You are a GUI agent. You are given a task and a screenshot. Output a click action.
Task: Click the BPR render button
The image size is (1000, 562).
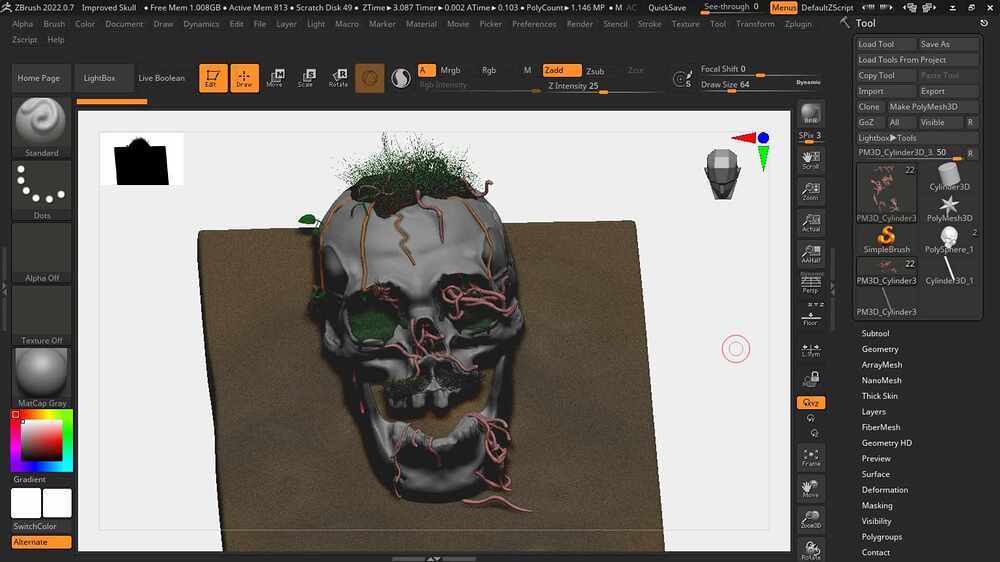click(x=811, y=114)
